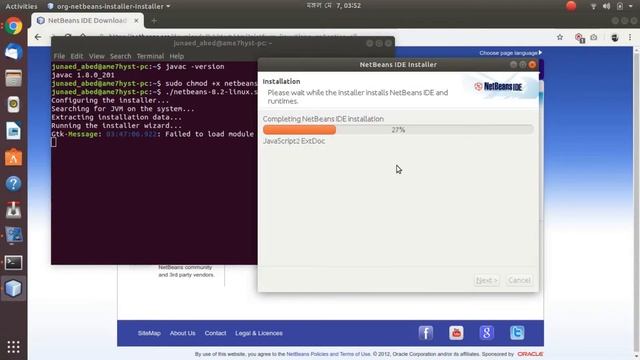Go back in Chrome browser

pos(38,37)
